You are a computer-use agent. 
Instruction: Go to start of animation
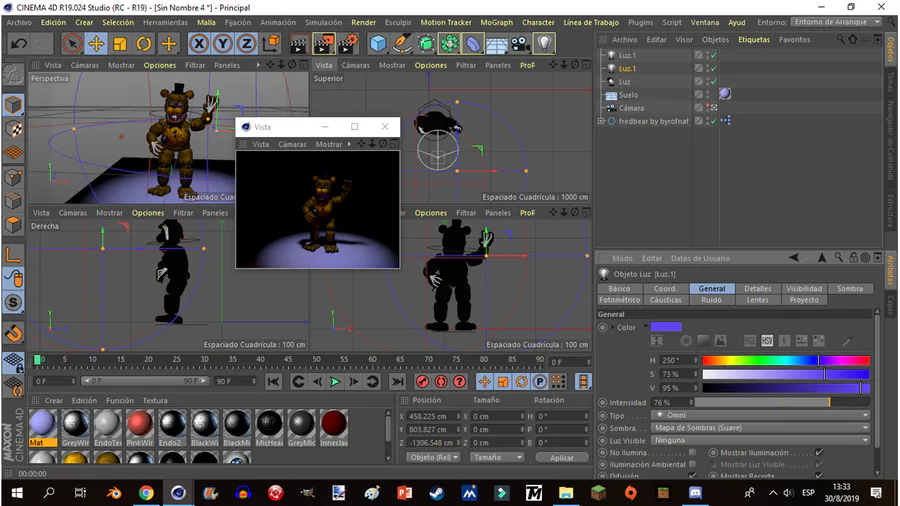(x=274, y=382)
